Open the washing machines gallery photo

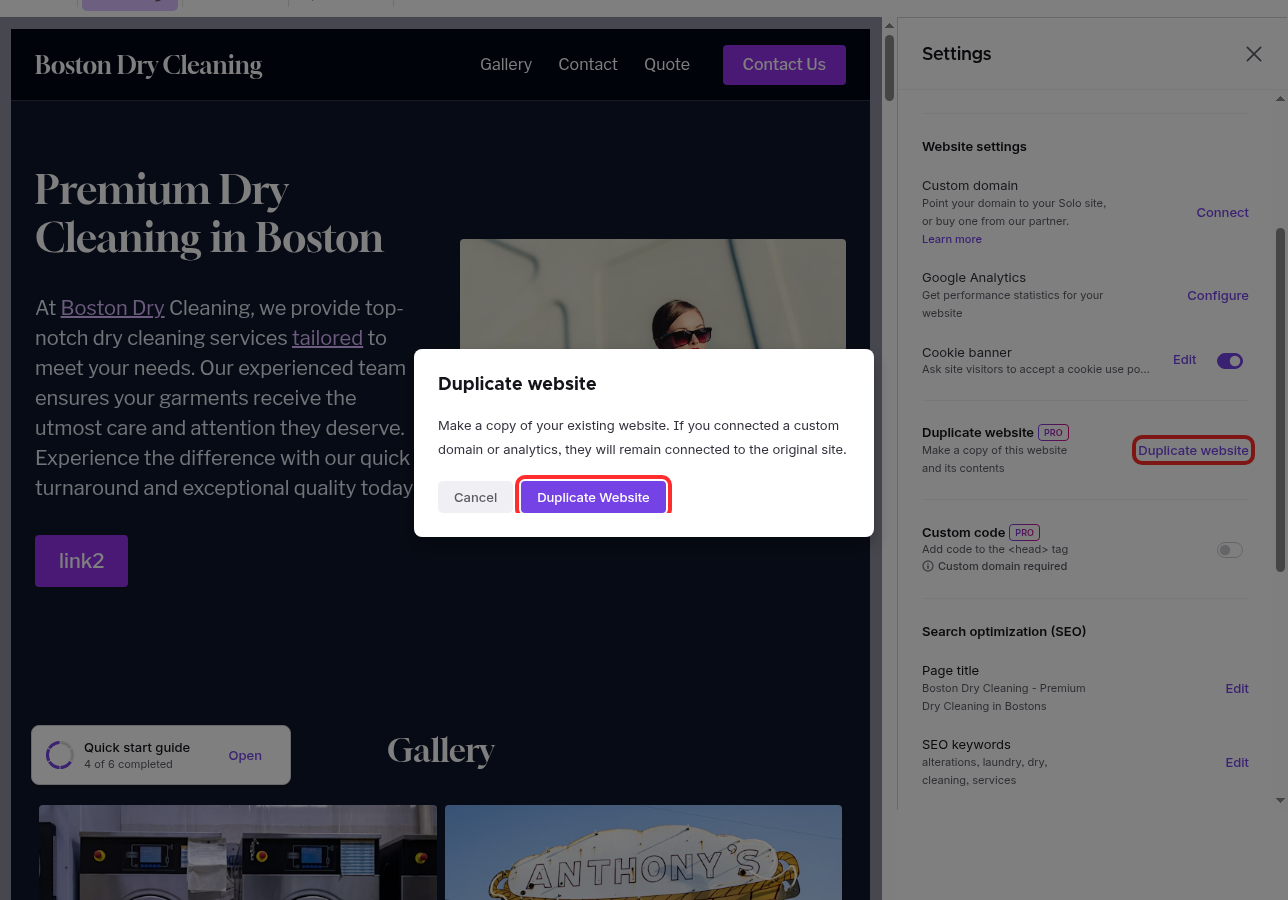click(238, 852)
